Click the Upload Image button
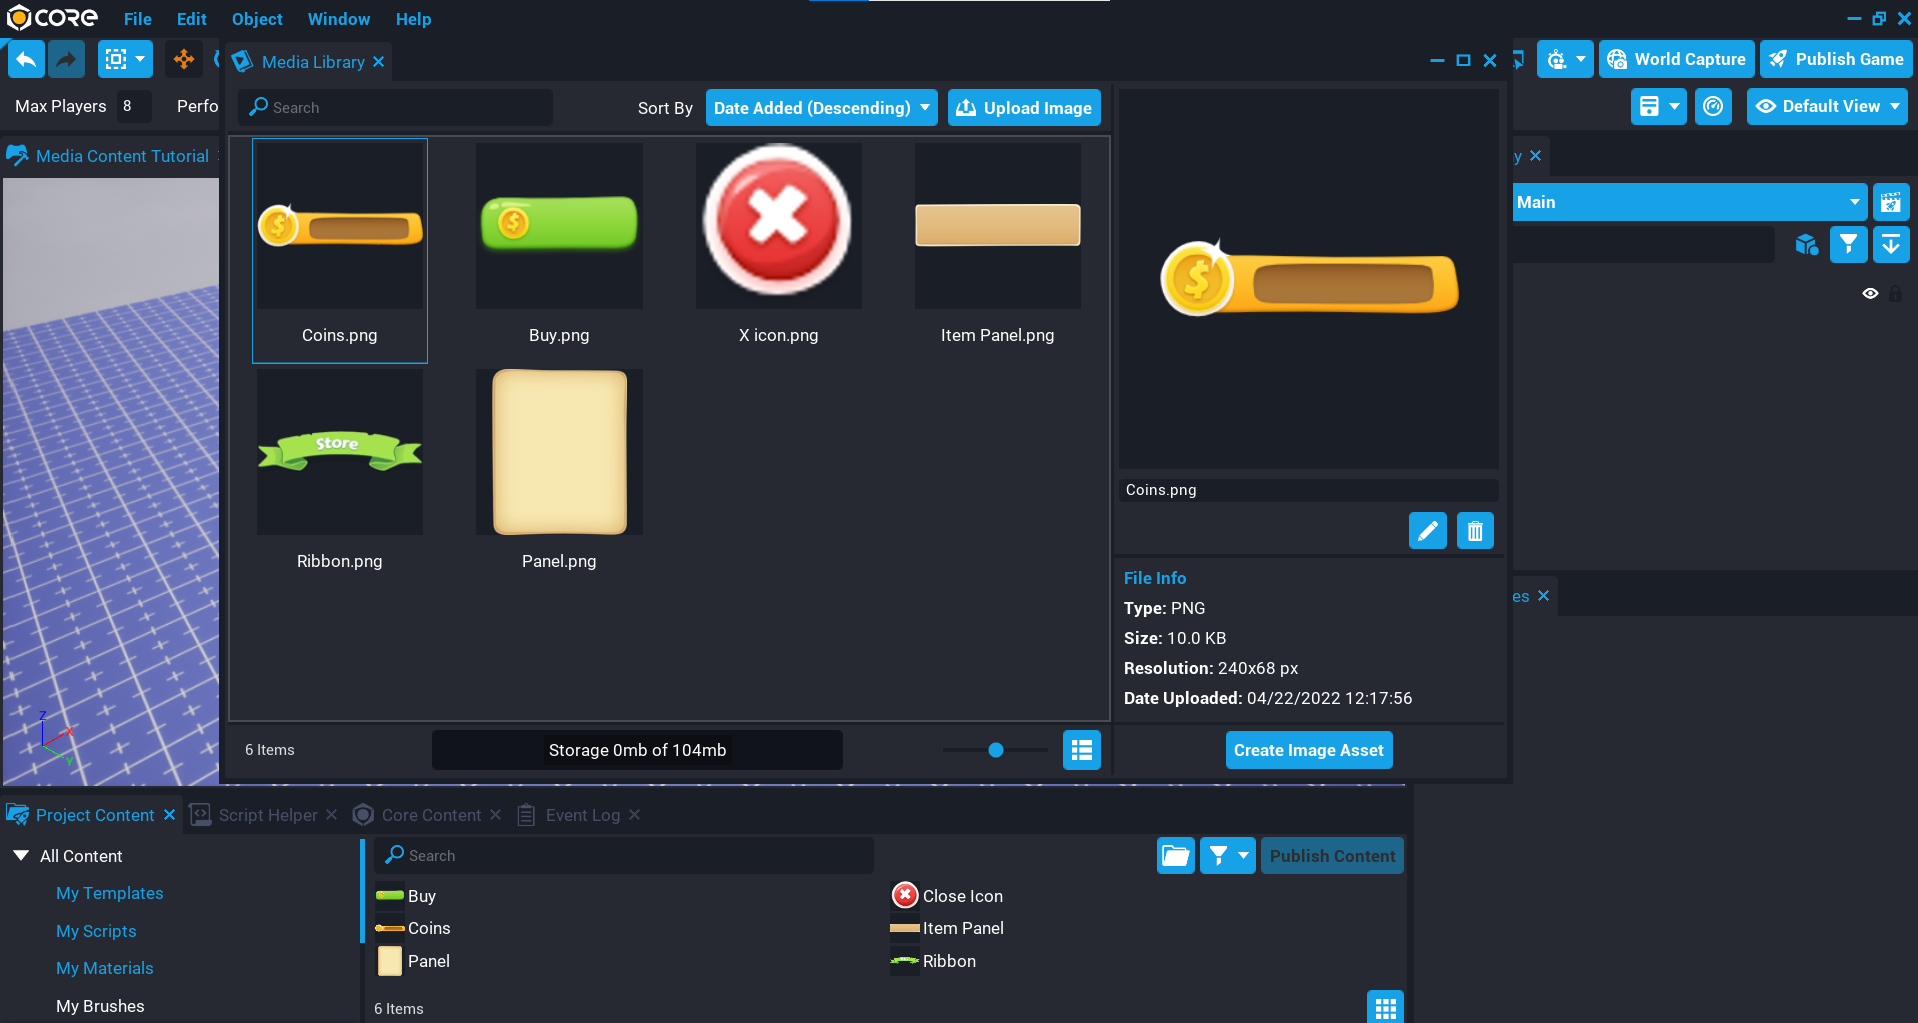 (1024, 108)
